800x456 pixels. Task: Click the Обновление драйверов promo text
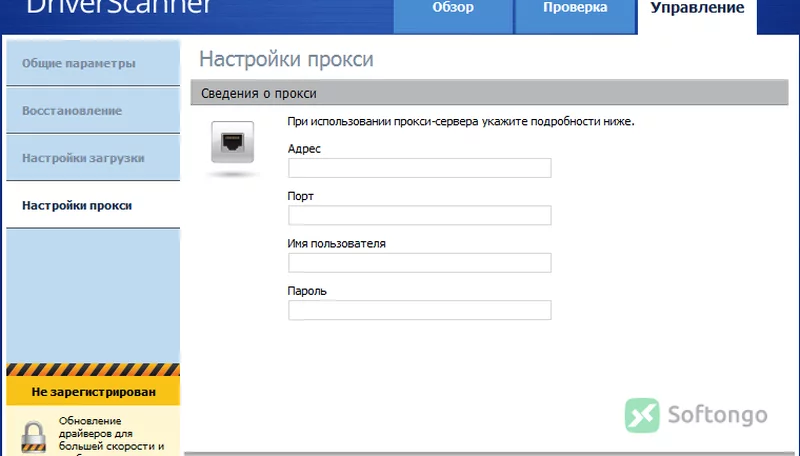pyautogui.click(x=111, y=436)
